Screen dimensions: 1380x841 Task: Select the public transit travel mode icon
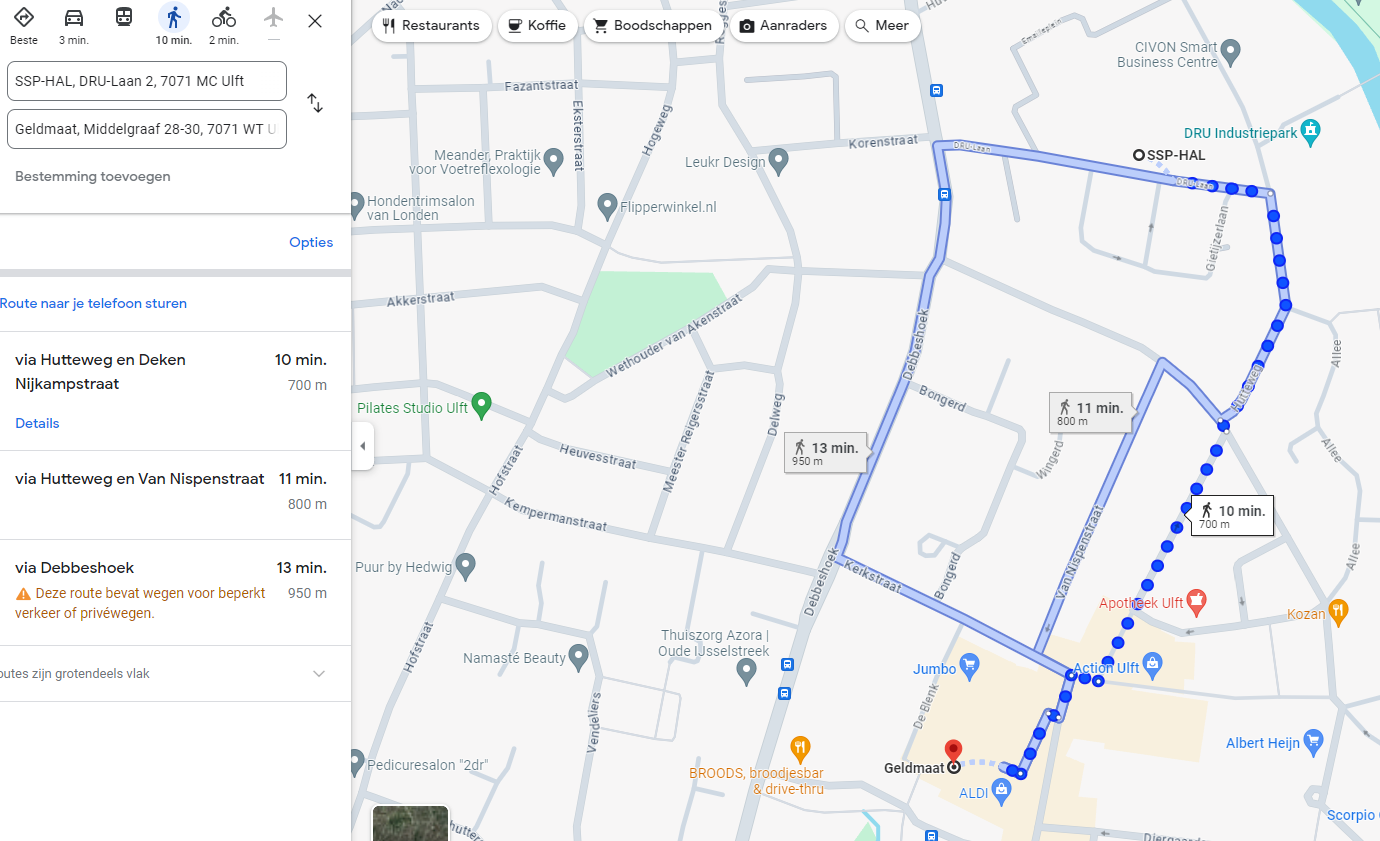[124, 18]
